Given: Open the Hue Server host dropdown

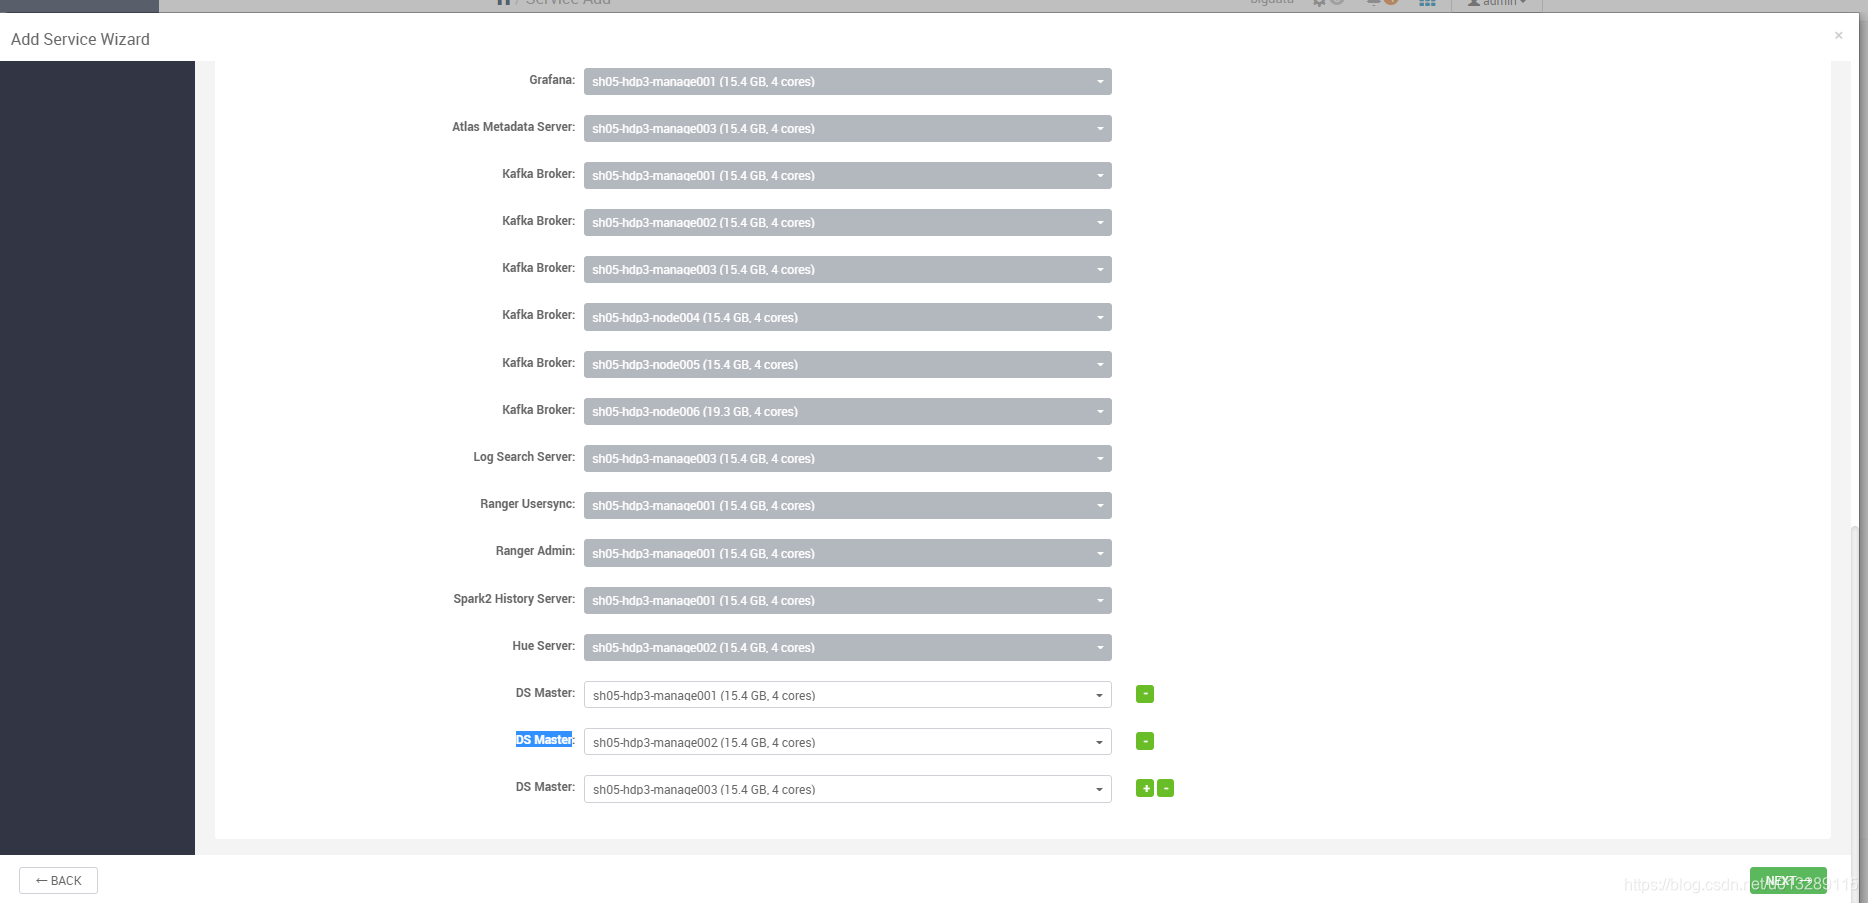Looking at the screenshot, I should coord(848,647).
